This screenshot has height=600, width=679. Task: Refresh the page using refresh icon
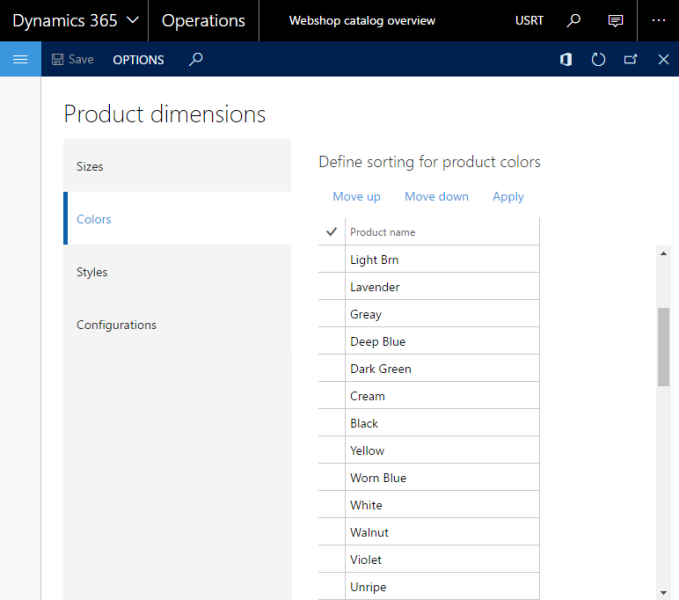pyautogui.click(x=598, y=59)
